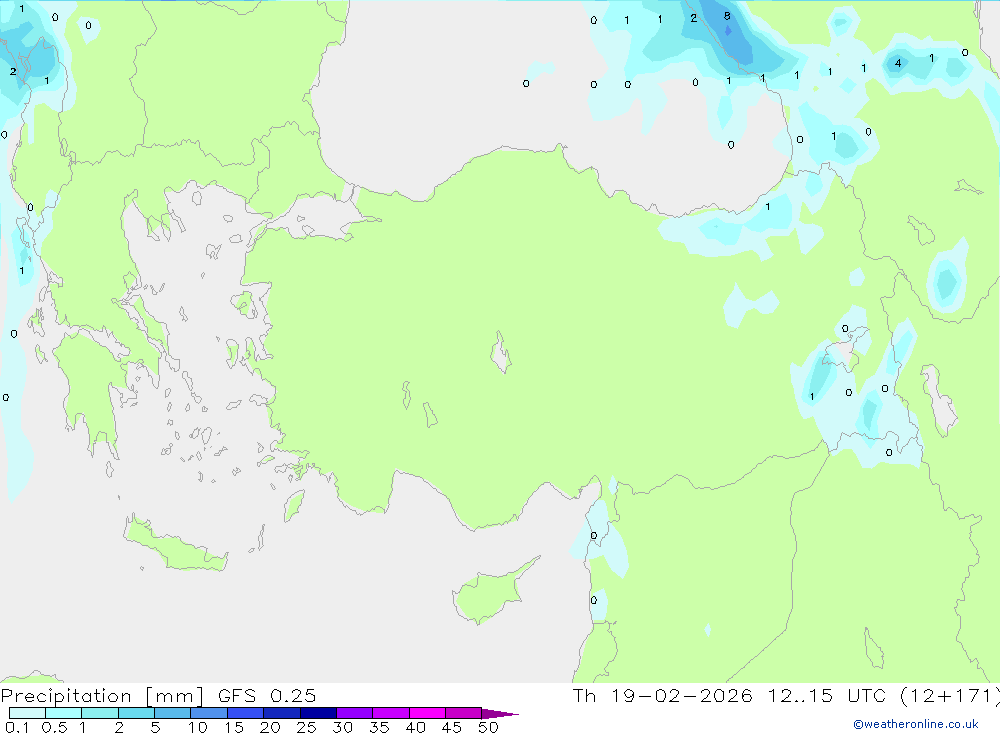Click the '45' legend value
The width and height of the screenshot is (1000, 733).
point(452,727)
